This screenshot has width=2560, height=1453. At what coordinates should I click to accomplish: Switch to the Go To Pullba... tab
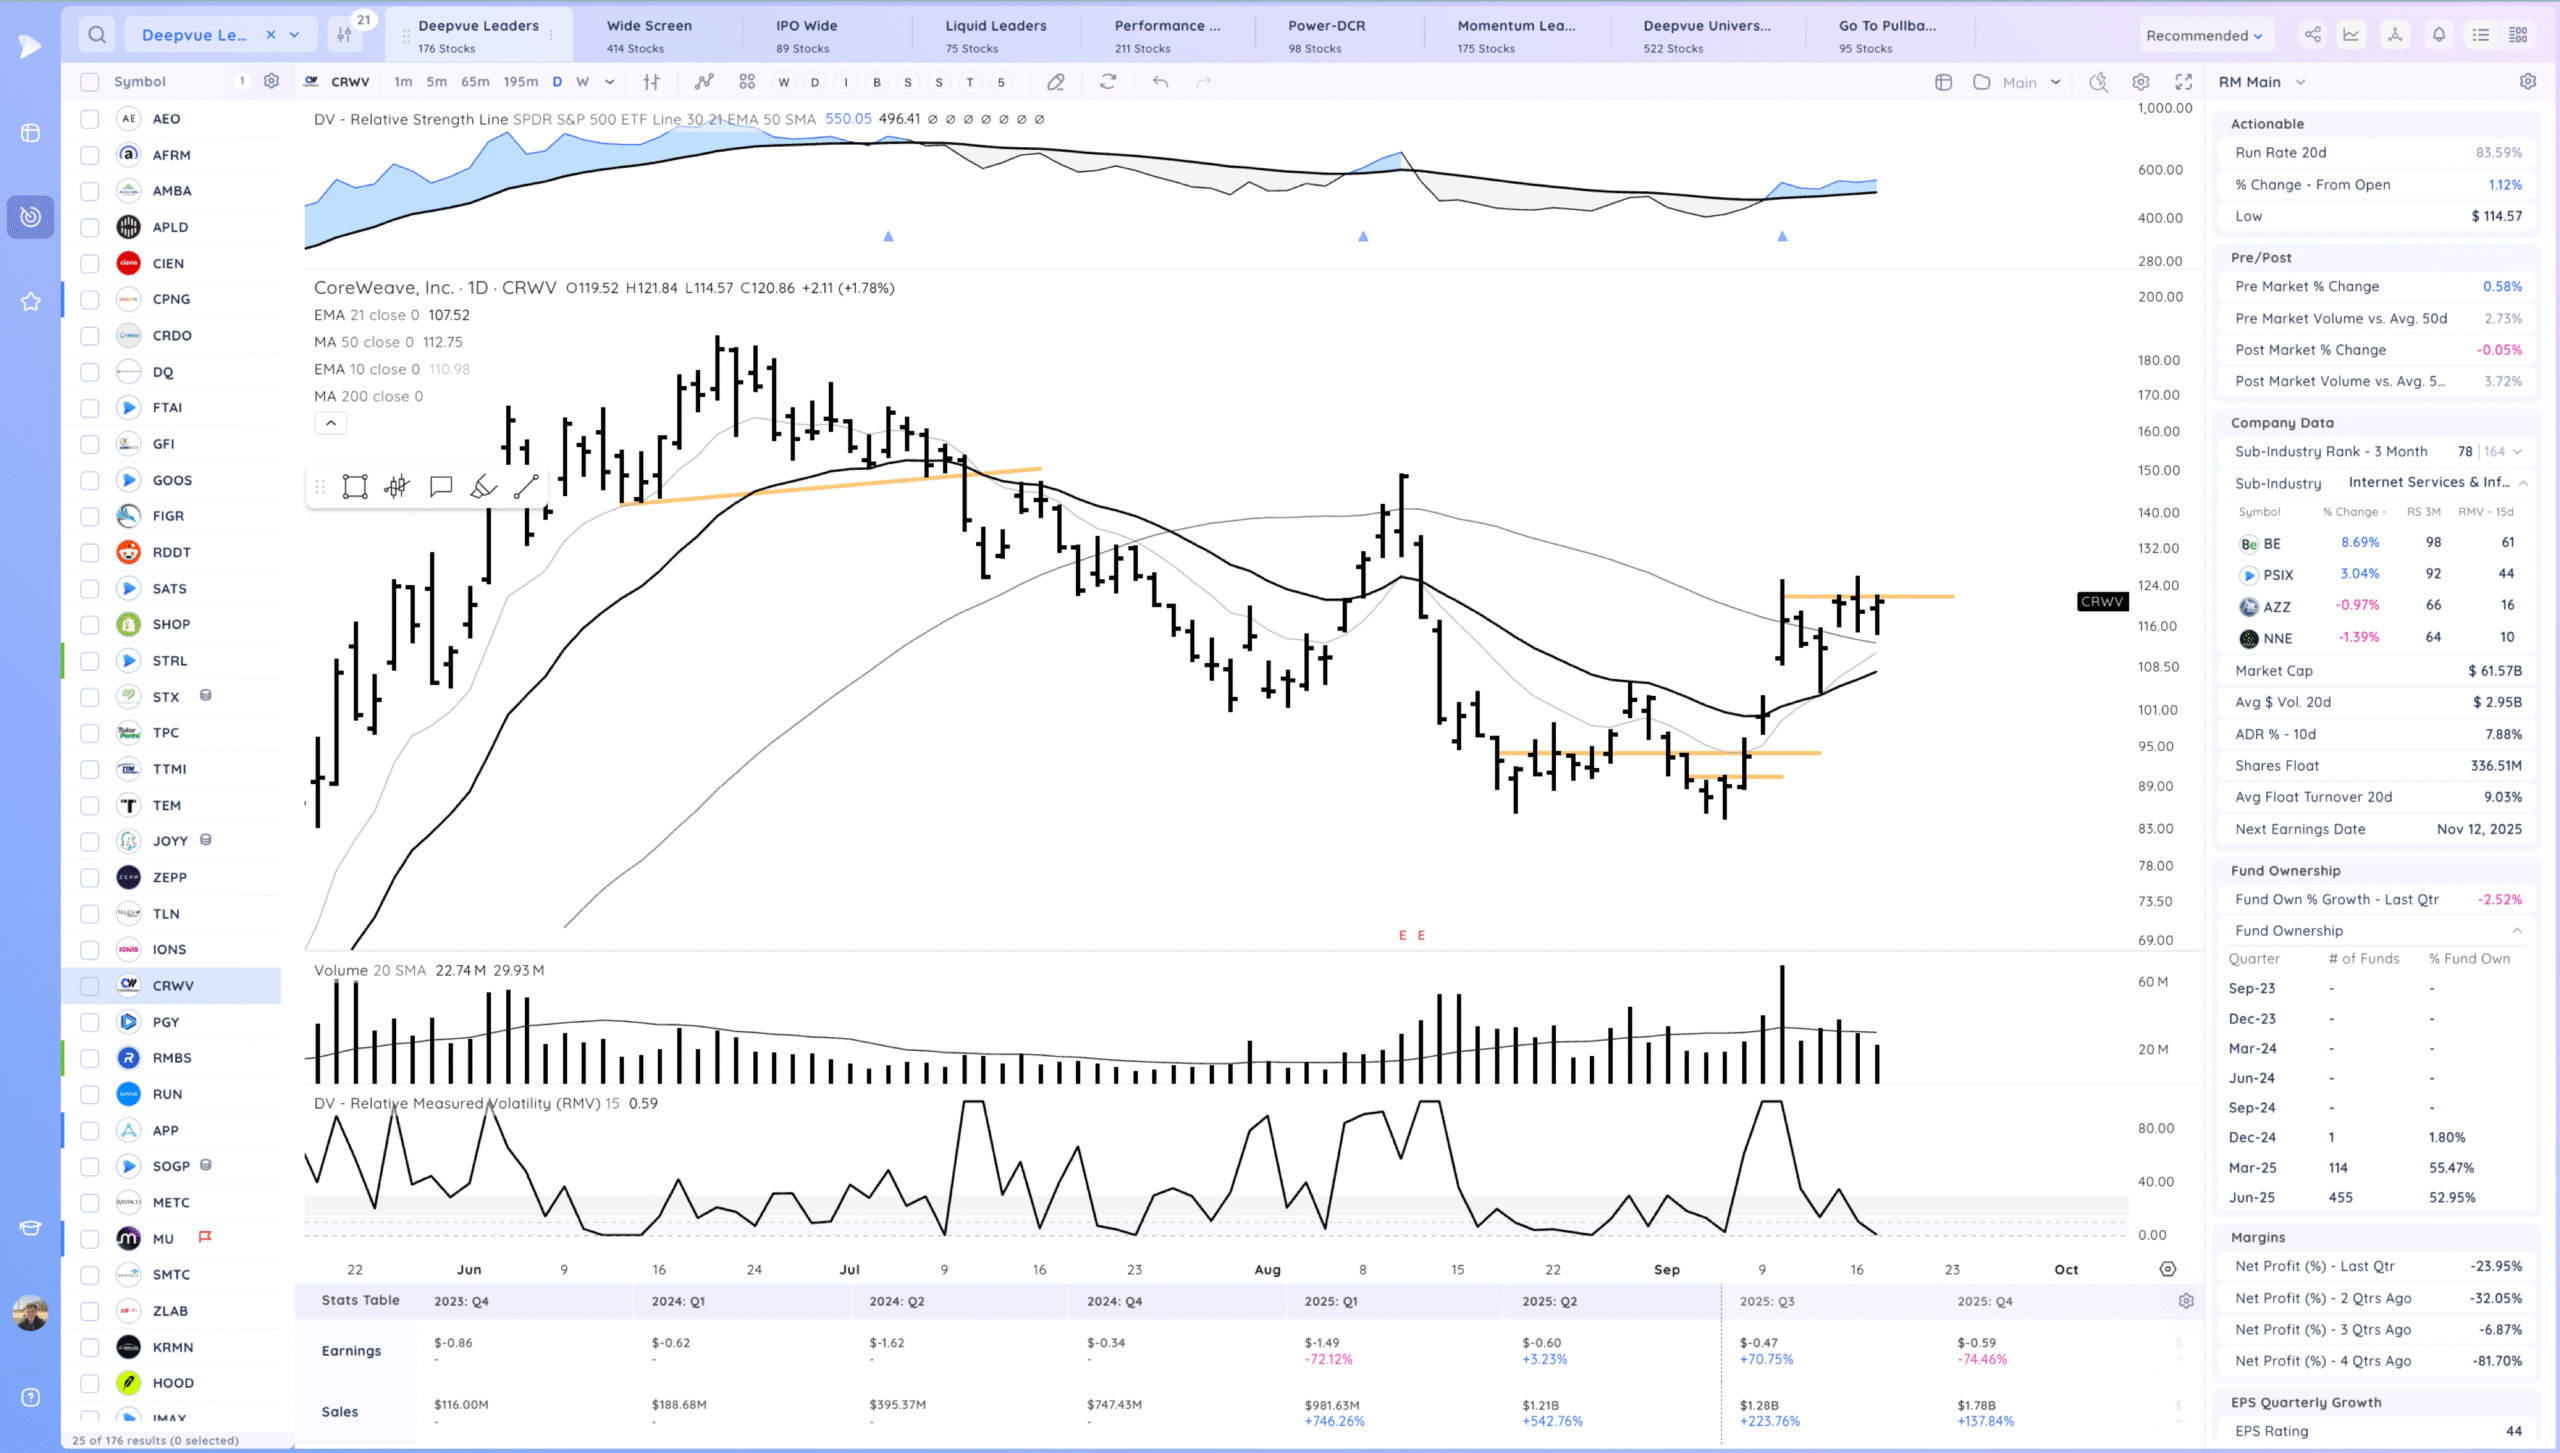(1887, 35)
